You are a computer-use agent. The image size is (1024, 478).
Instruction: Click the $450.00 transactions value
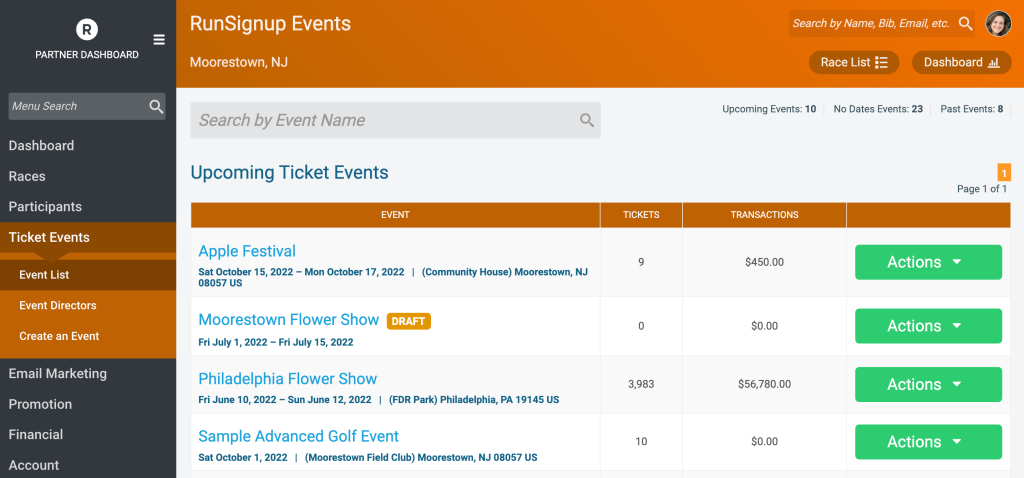pyautogui.click(x=765, y=263)
